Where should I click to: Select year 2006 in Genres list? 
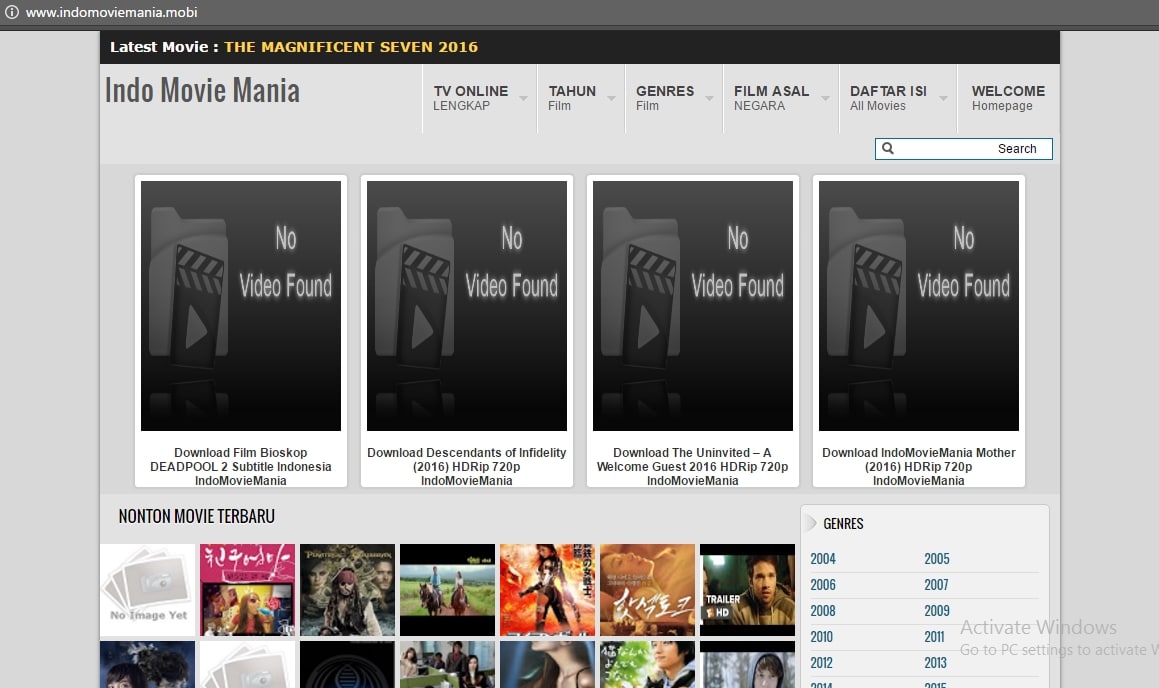click(823, 585)
